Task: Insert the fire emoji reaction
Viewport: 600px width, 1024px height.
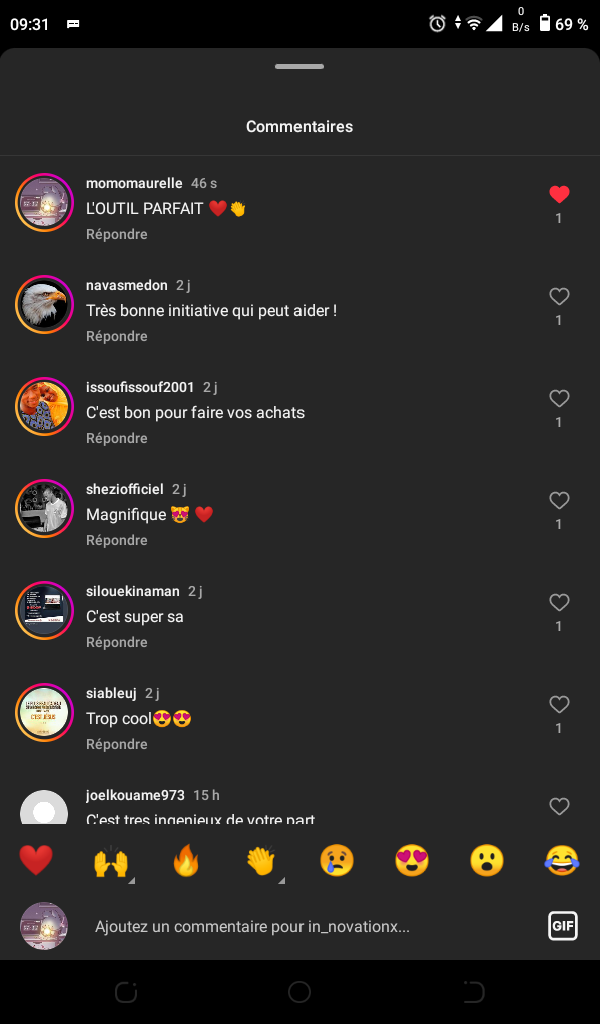Action: point(186,860)
